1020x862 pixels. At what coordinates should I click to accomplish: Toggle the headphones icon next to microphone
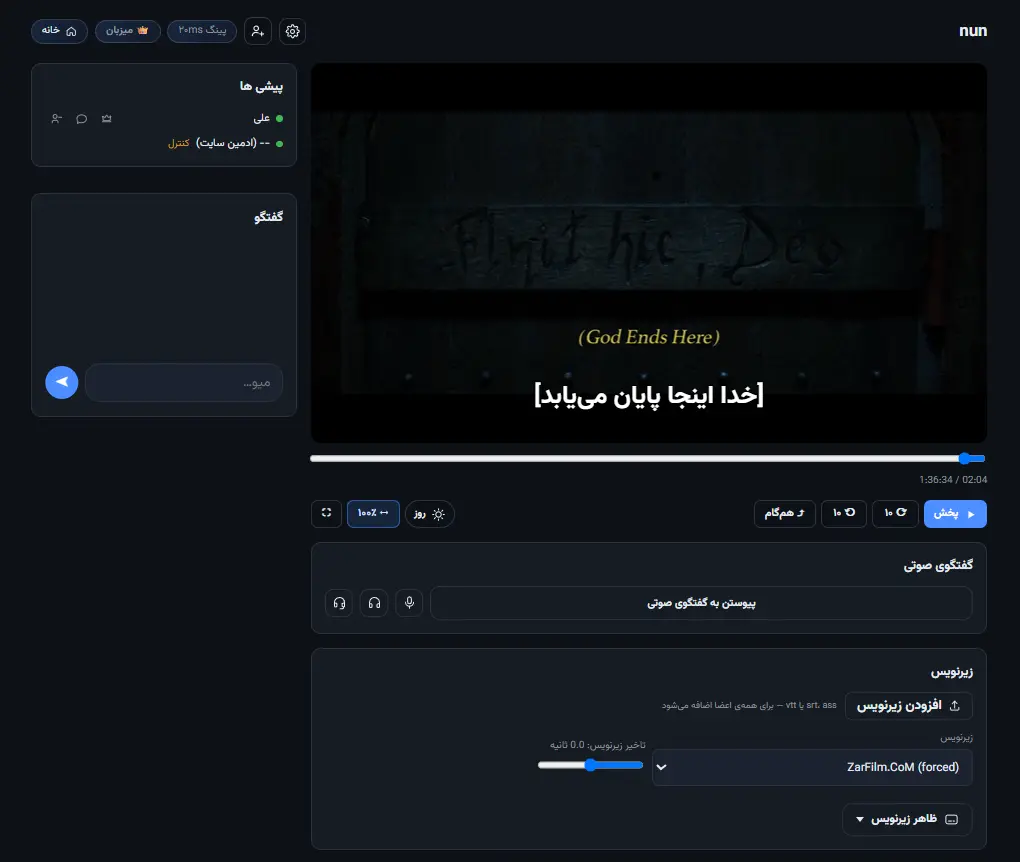[x=374, y=603]
